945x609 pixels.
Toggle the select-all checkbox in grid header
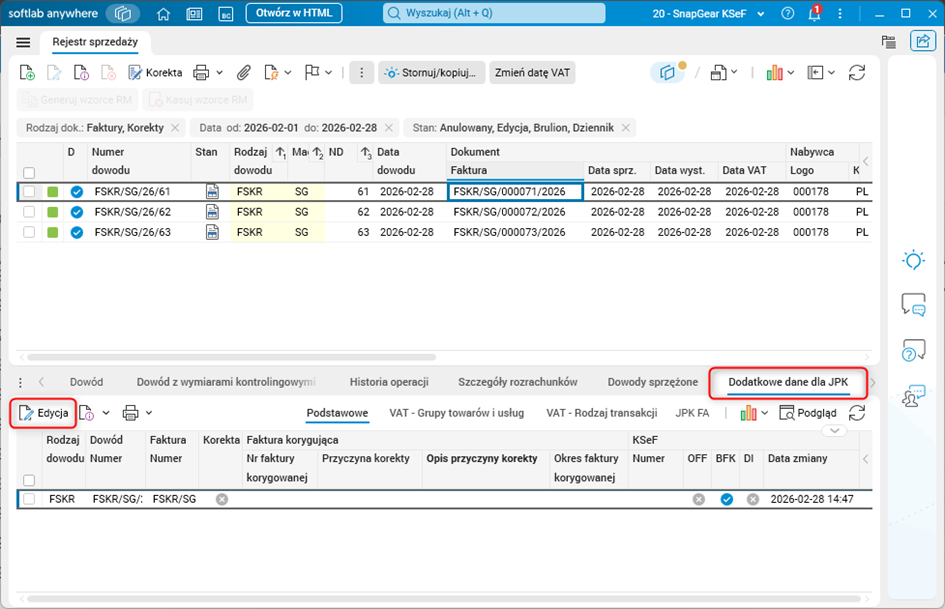tap(30, 172)
